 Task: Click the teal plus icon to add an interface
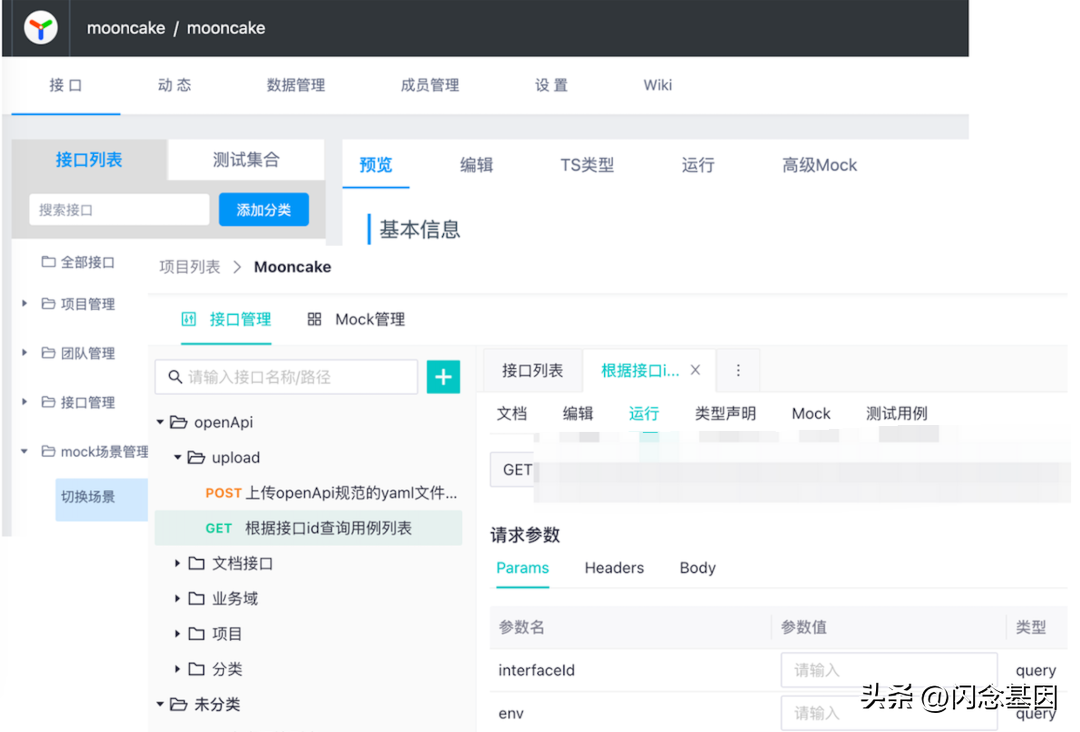(x=443, y=377)
